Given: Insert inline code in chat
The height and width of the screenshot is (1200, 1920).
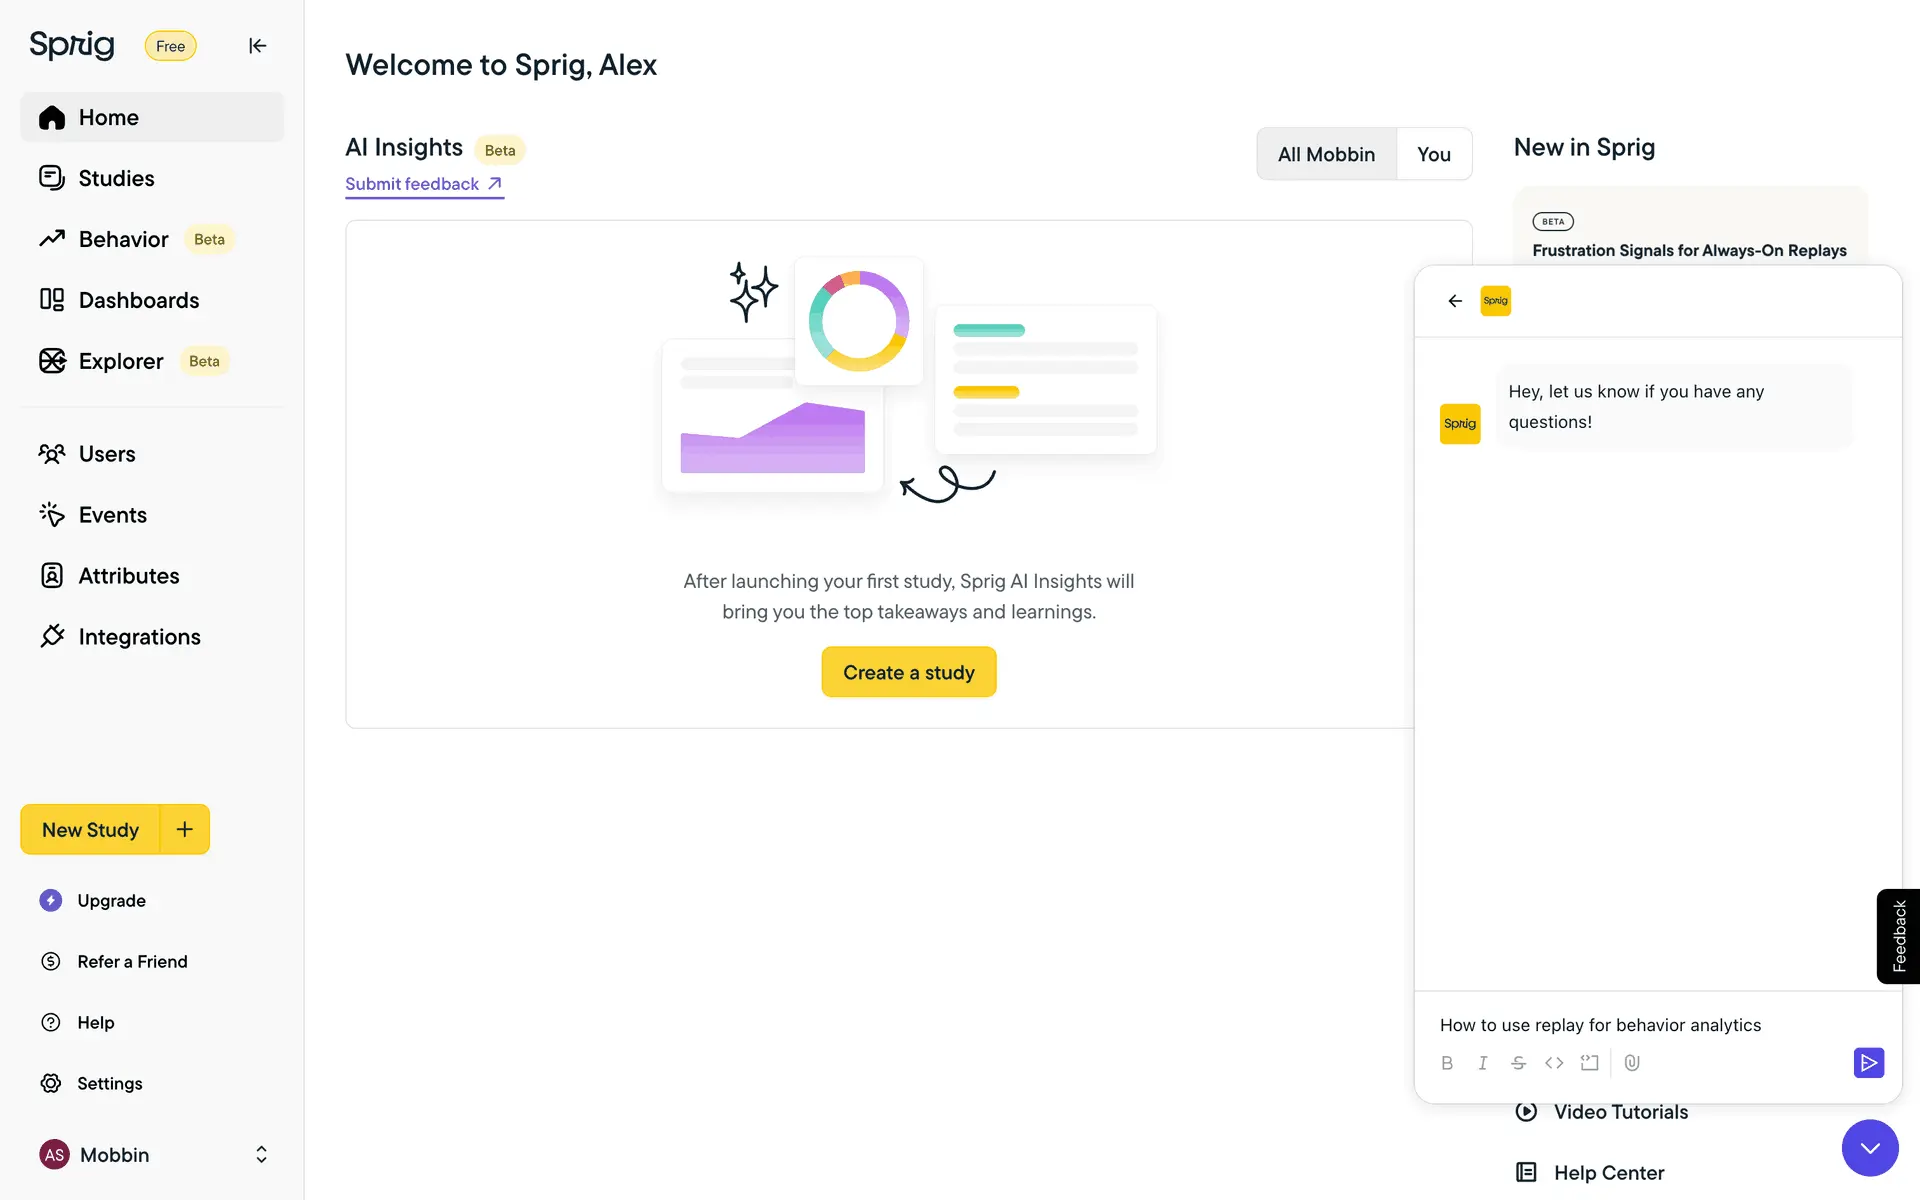Looking at the screenshot, I should 1554,1063.
